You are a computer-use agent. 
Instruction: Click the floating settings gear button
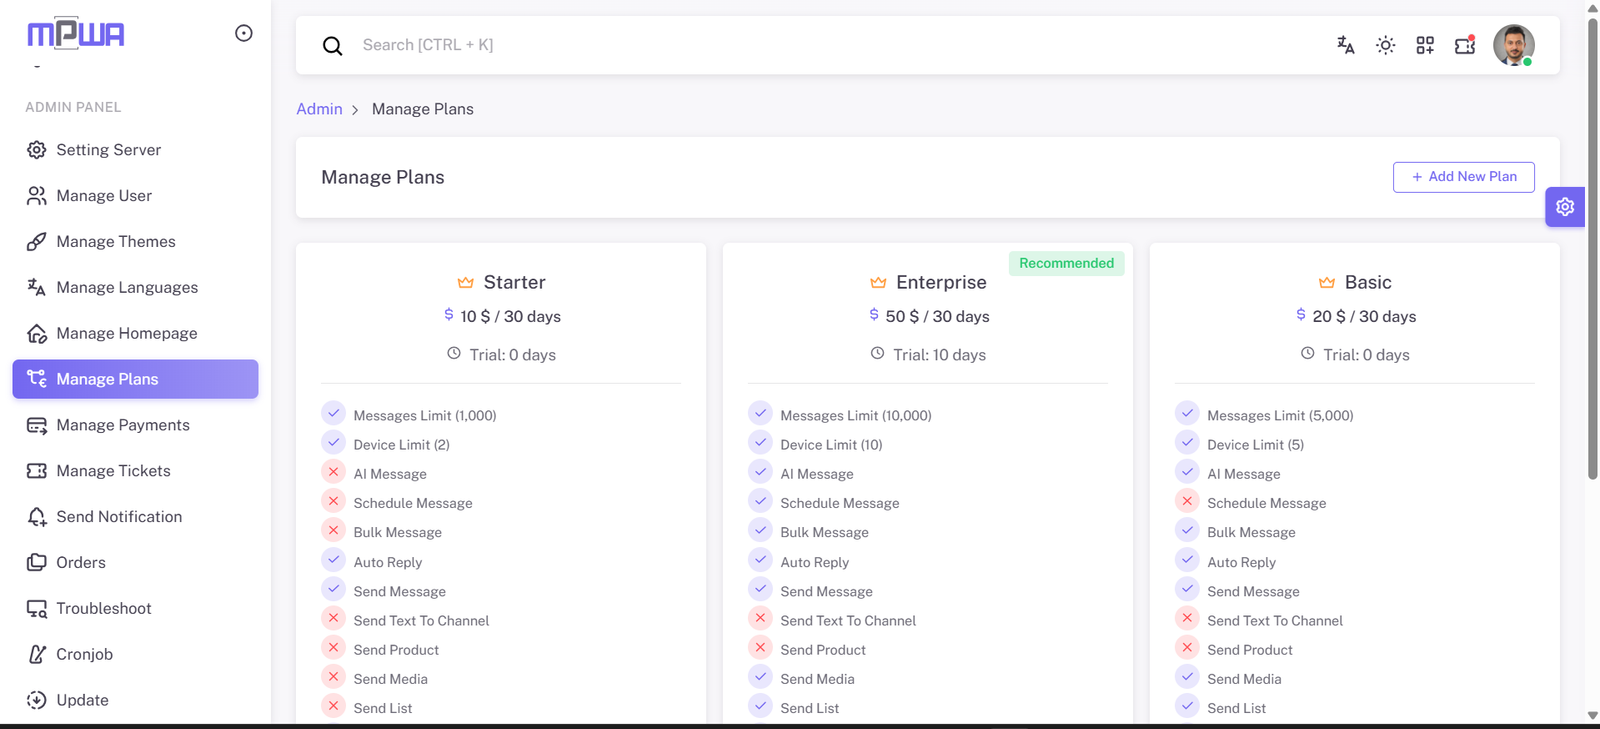1565,207
